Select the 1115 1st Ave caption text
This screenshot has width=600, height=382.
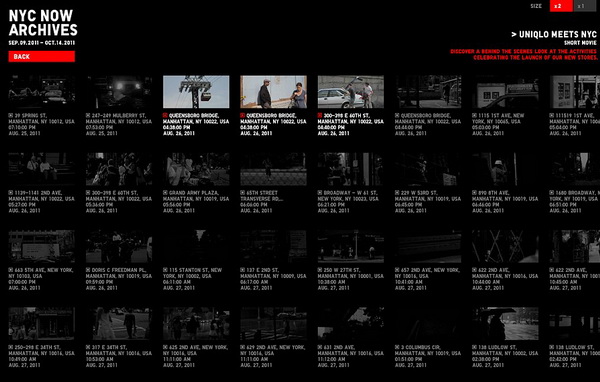(x=498, y=124)
